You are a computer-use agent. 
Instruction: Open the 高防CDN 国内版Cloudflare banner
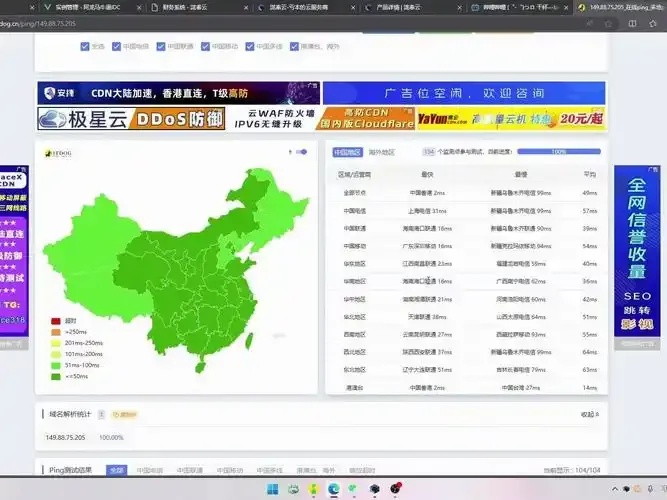click(x=366, y=119)
